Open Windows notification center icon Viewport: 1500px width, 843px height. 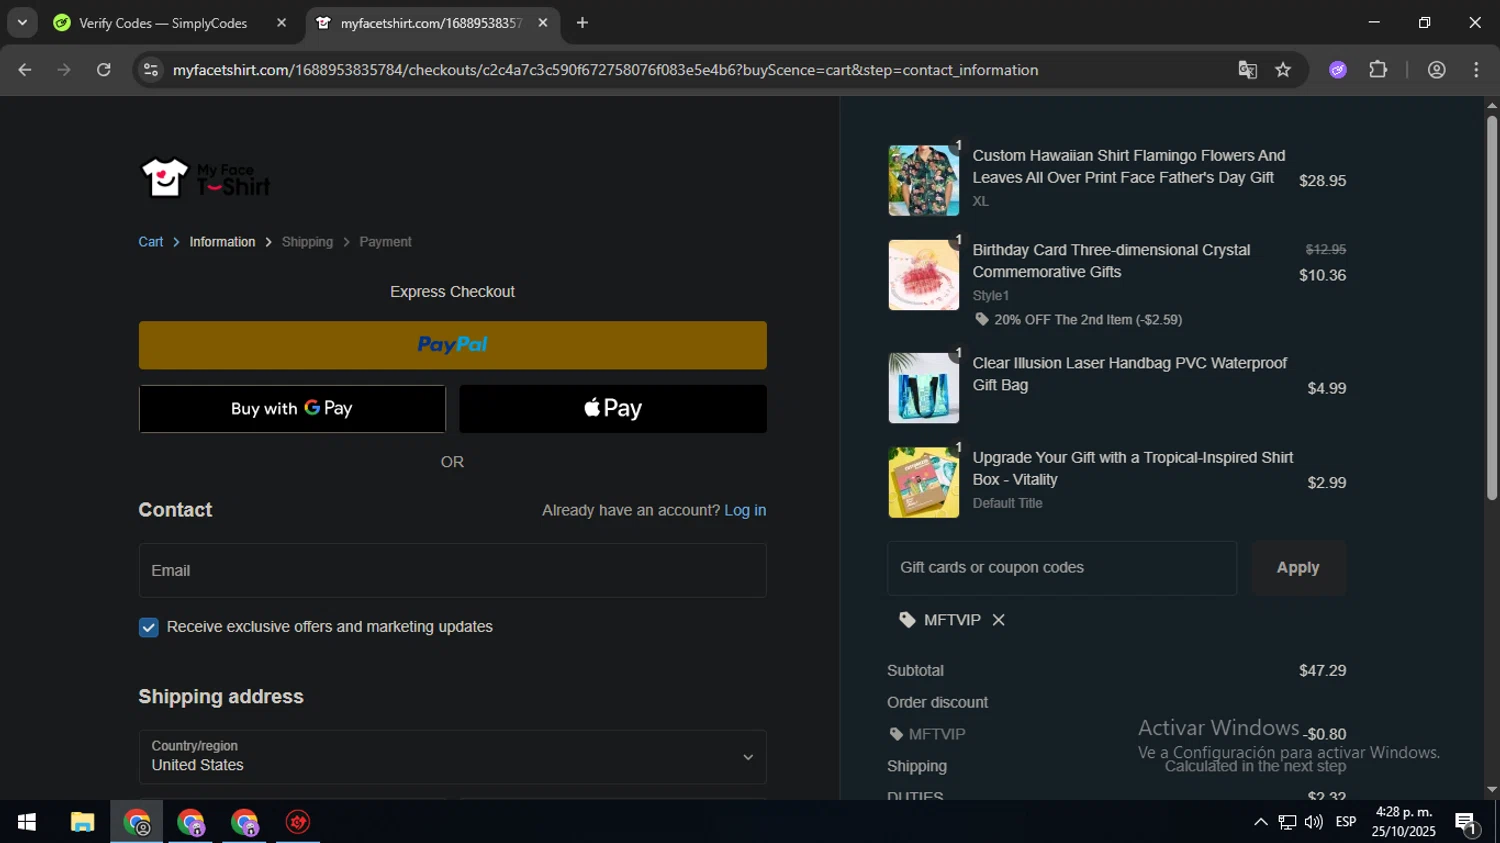(1467, 823)
